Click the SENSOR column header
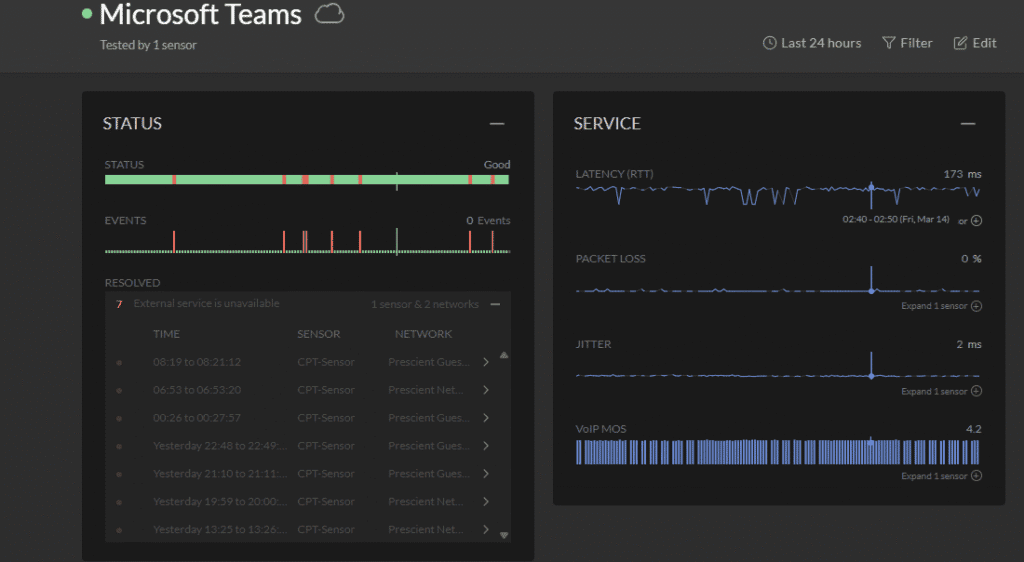 319,334
